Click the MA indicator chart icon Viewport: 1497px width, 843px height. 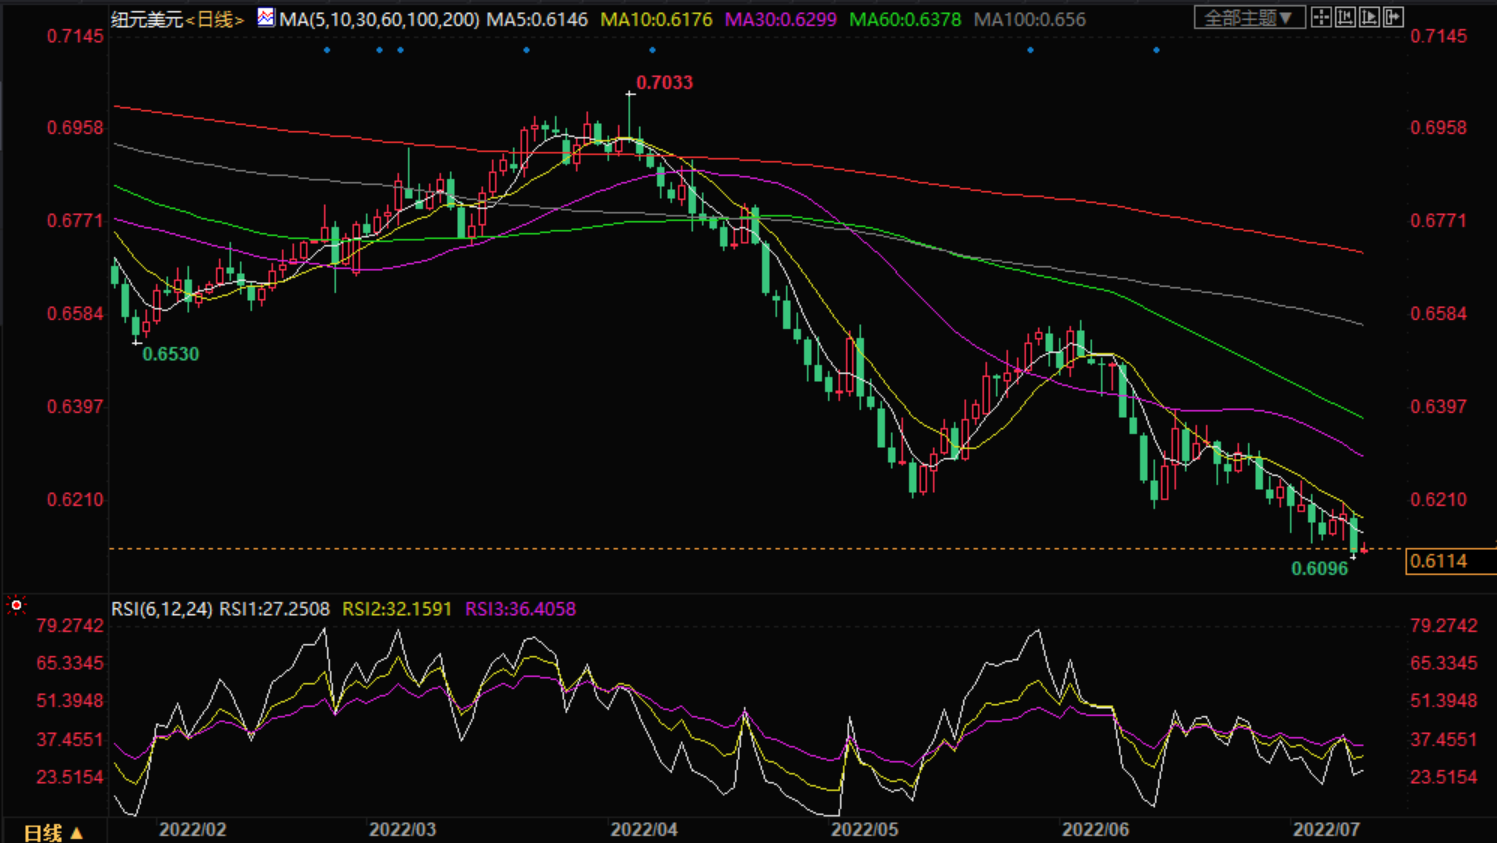pos(265,18)
